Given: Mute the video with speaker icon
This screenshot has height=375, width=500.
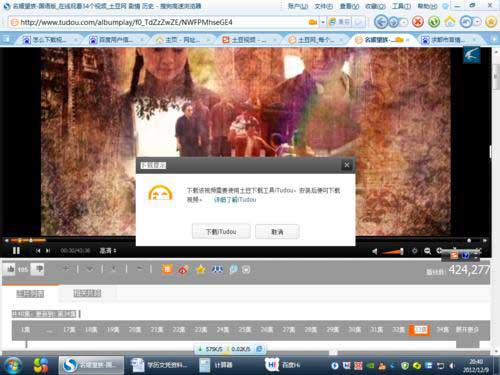Looking at the screenshot, I should click(375, 251).
